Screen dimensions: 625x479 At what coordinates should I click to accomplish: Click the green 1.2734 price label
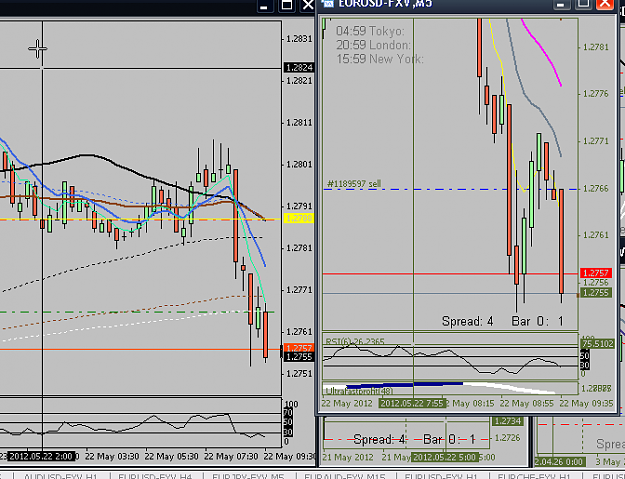(x=507, y=421)
